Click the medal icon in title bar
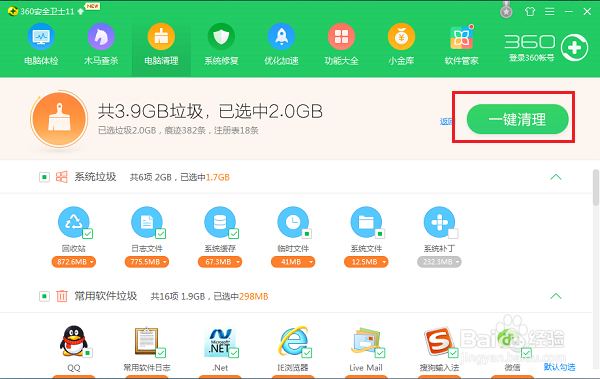 coord(506,11)
